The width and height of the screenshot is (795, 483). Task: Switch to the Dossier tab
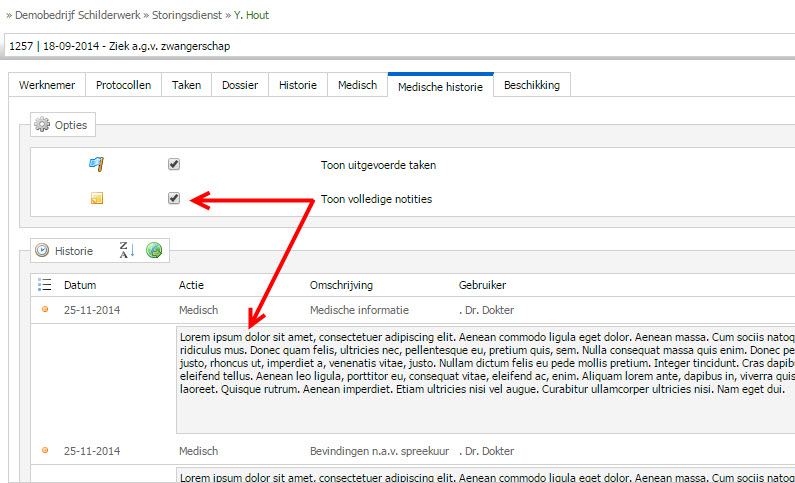tap(240, 85)
